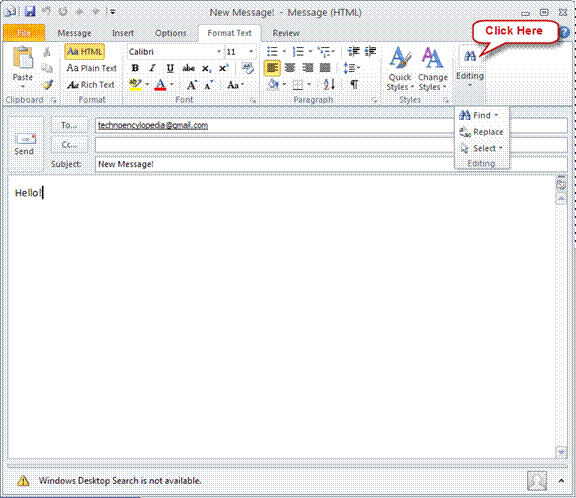Toggle Align Text Right

click(308, 68)
